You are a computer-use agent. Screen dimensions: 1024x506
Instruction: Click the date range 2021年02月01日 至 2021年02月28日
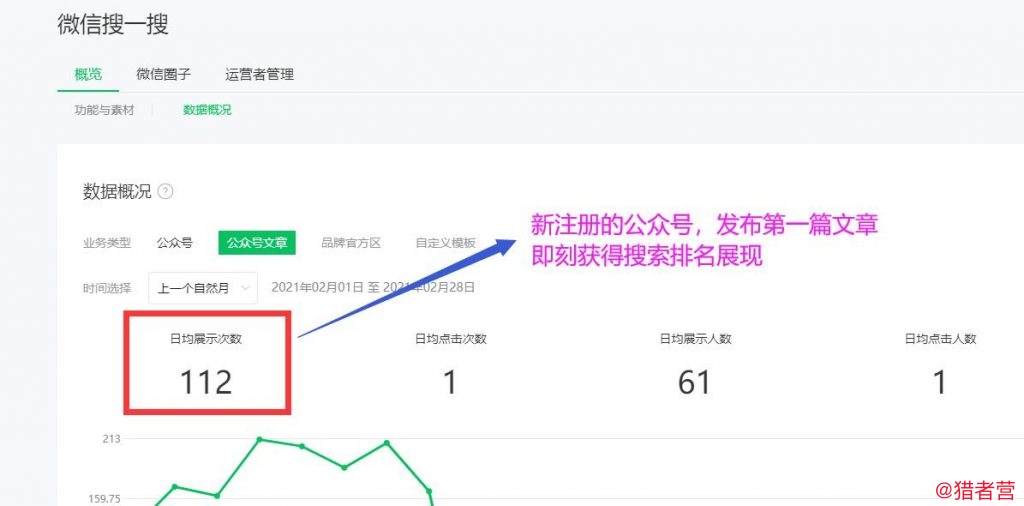tap(373, 287)
